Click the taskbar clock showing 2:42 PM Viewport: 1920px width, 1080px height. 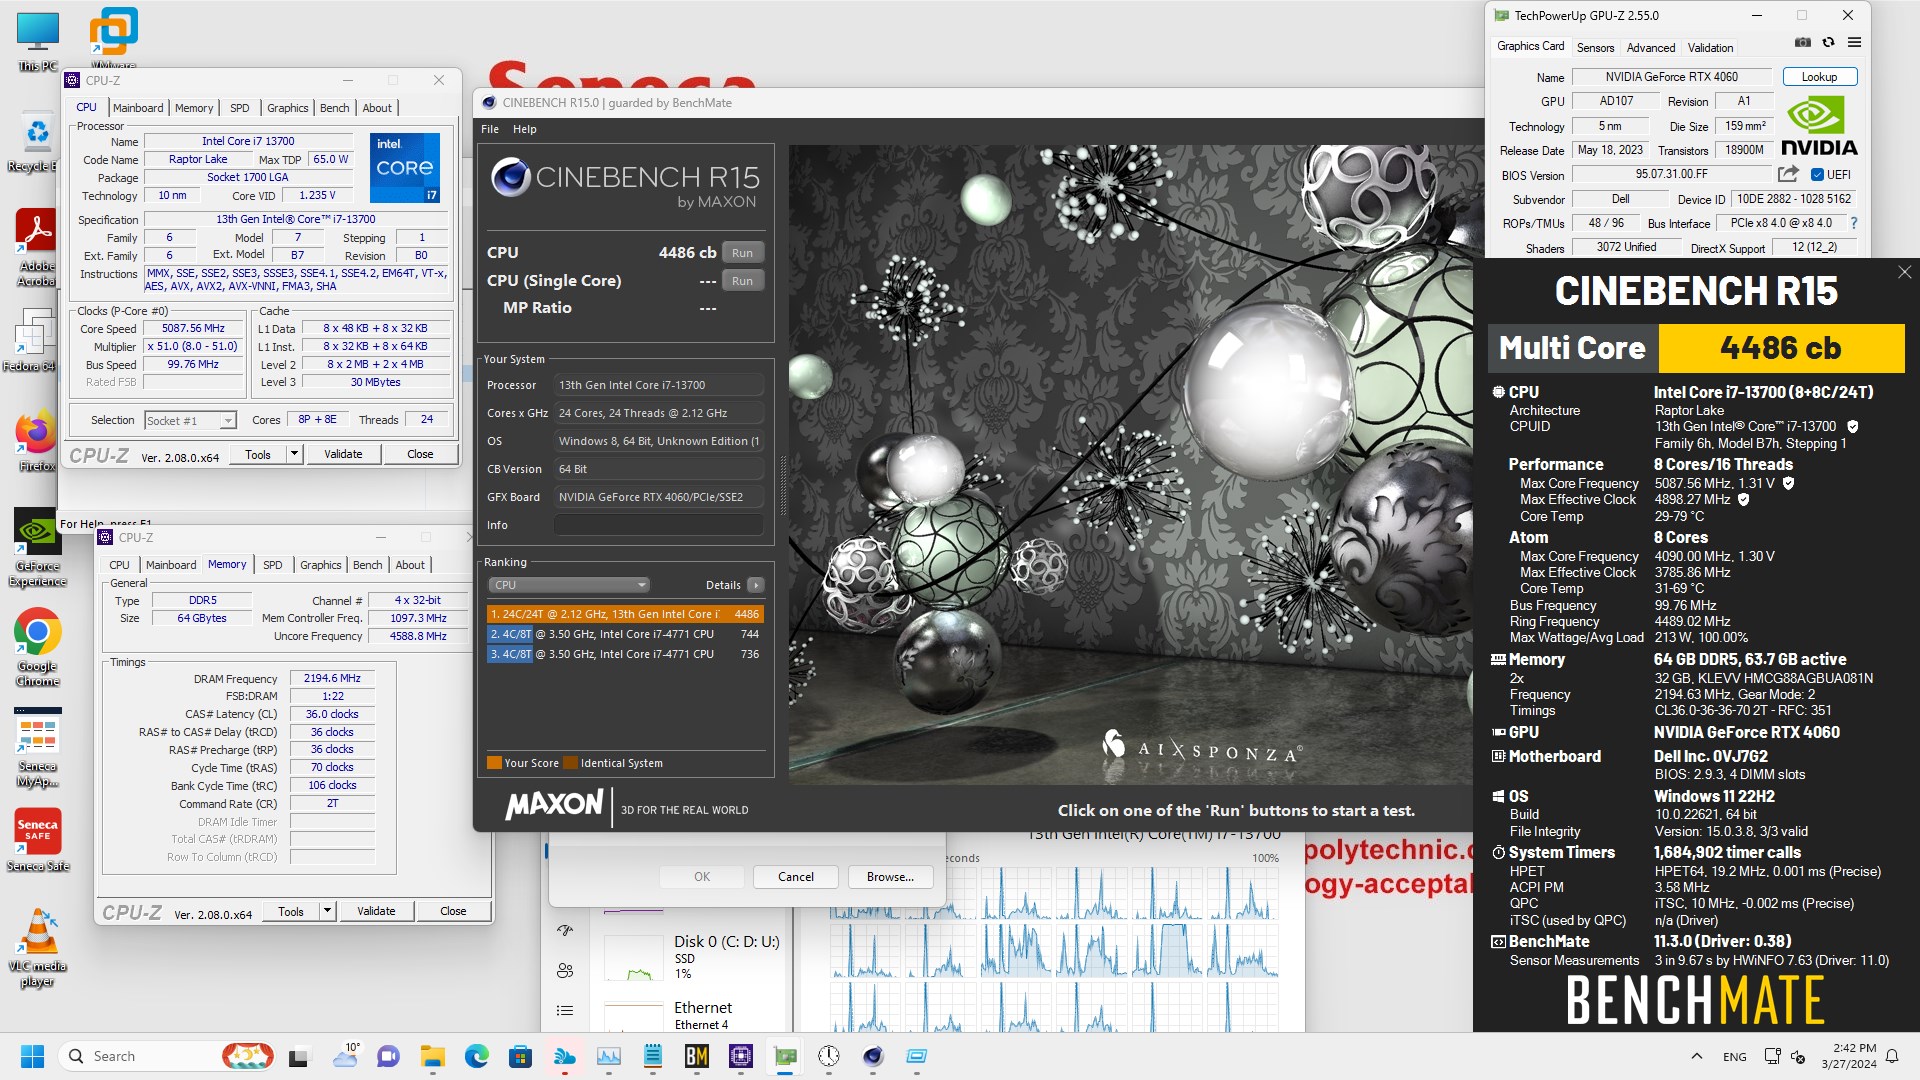(x=1849, y=1056)
